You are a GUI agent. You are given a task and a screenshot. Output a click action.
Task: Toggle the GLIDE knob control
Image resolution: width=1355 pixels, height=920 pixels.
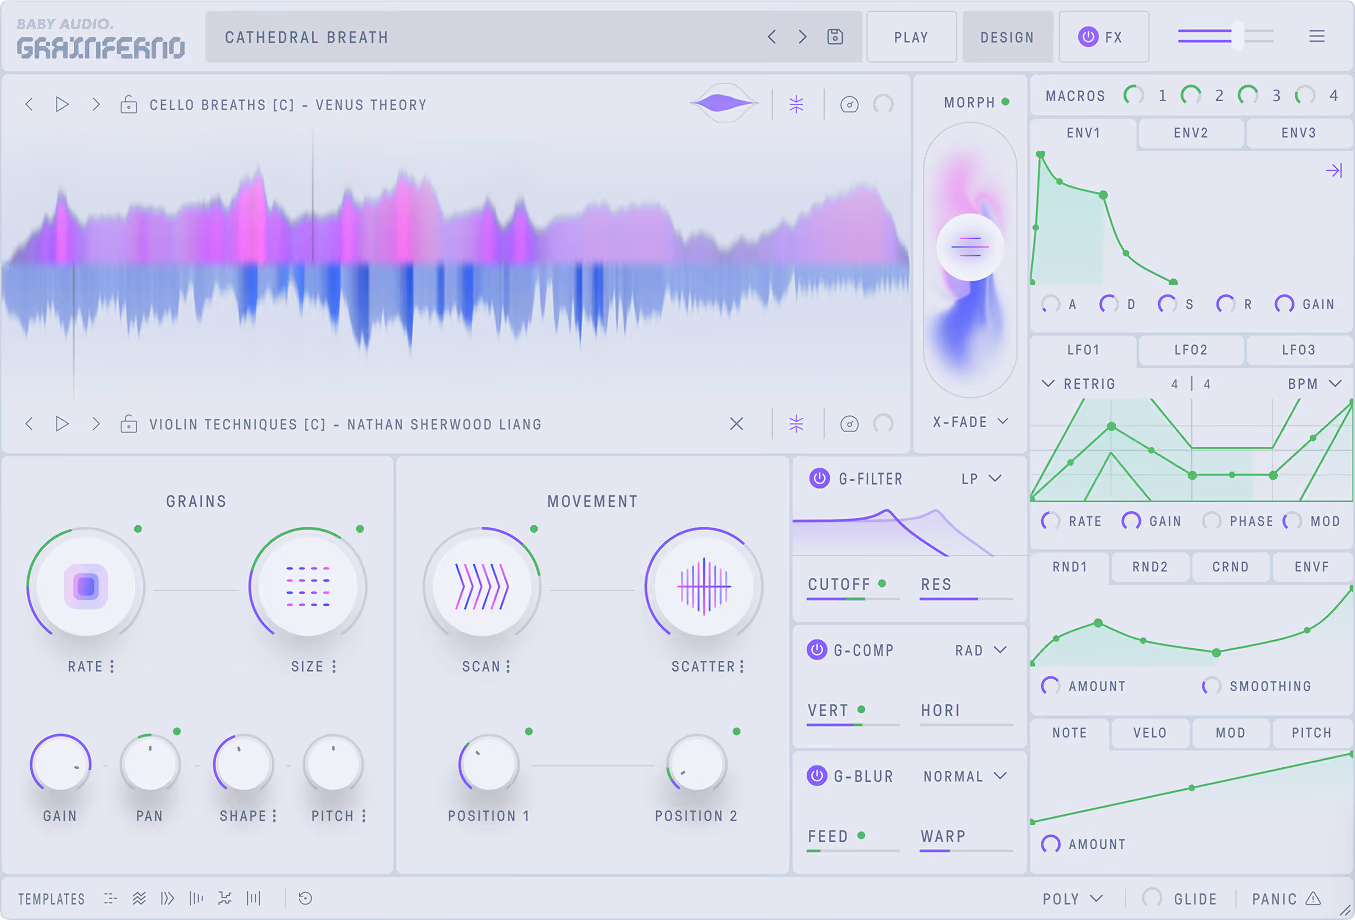click(x=1152, y=898)
